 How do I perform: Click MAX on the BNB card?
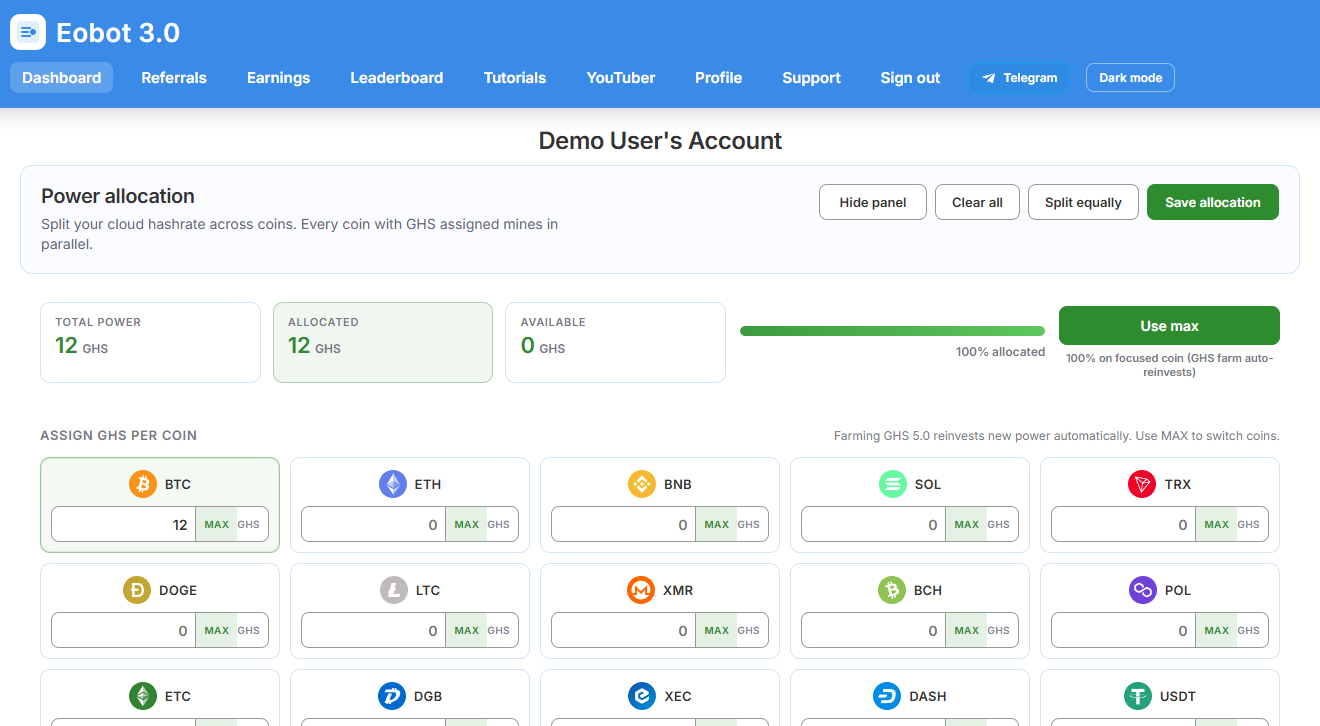716,524
